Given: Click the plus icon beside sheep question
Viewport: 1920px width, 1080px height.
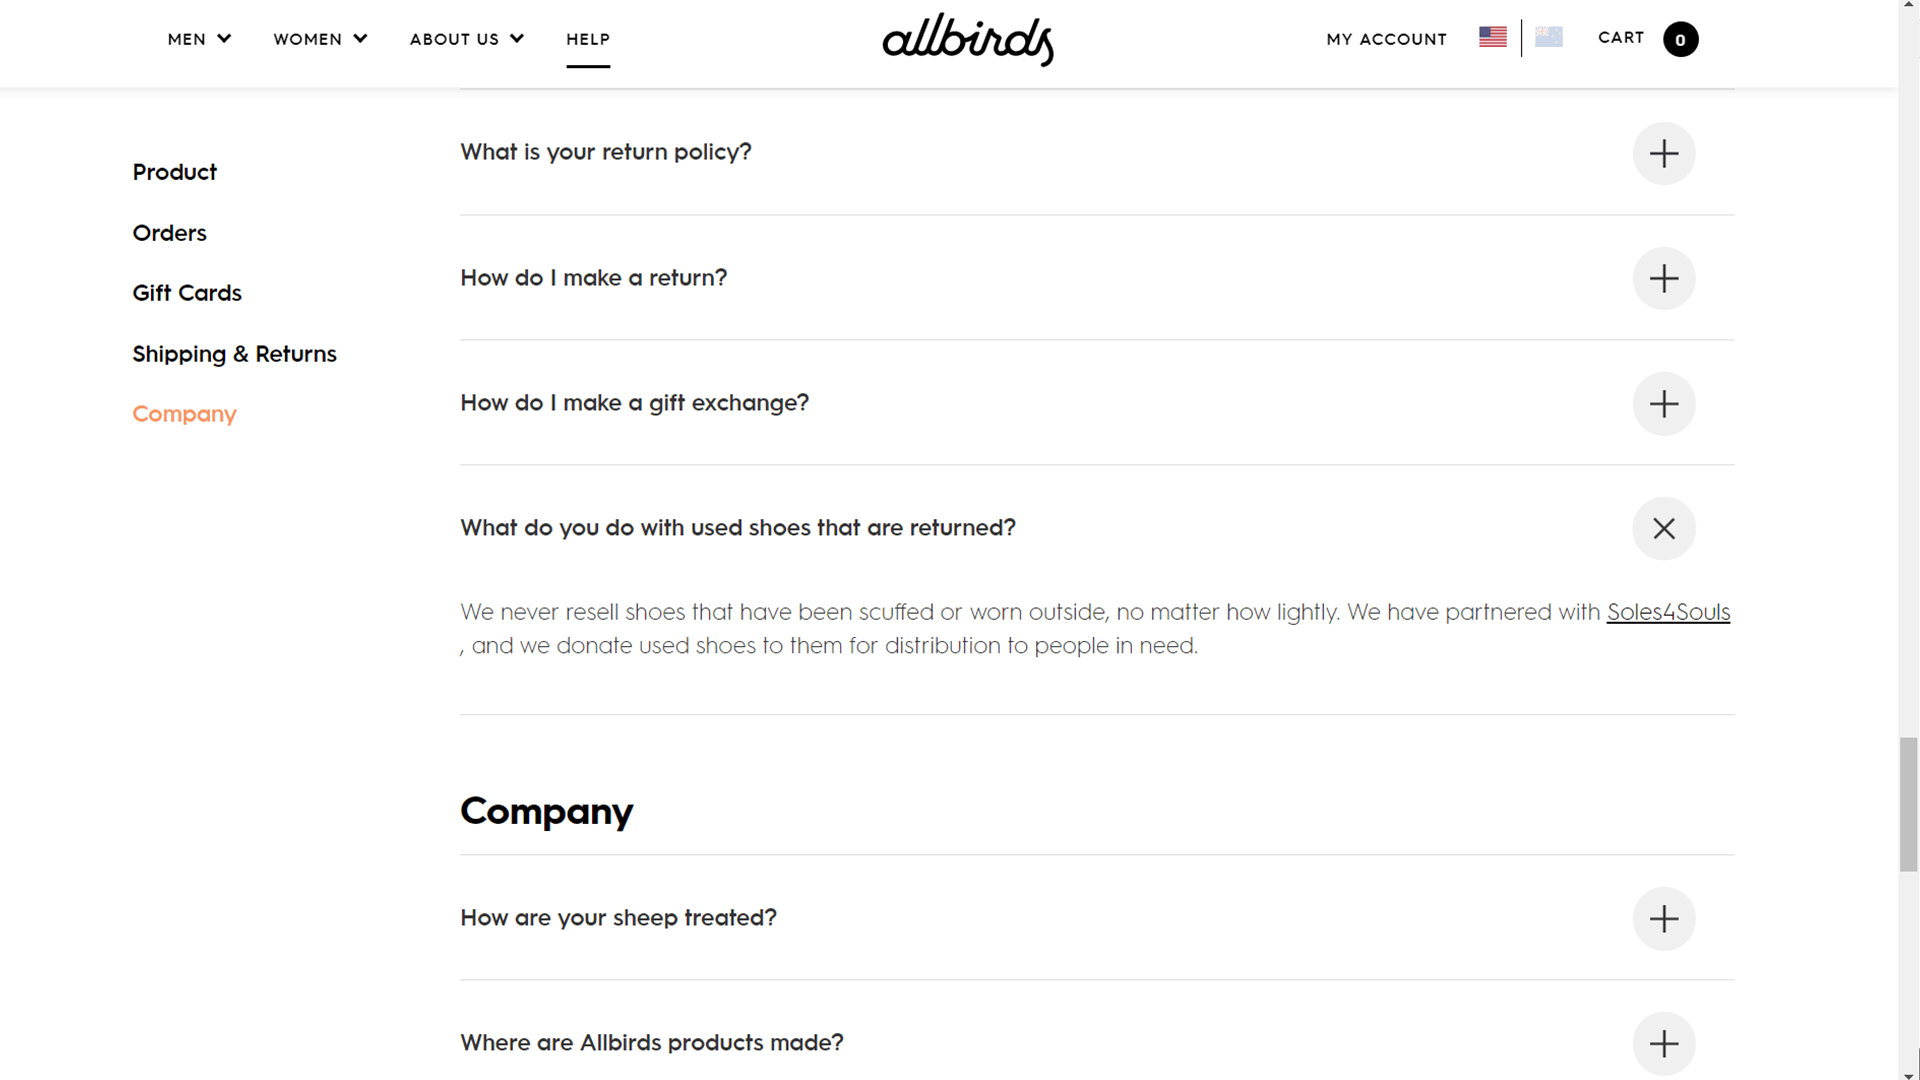Looking at the screenshot, I should (1663, 918).
